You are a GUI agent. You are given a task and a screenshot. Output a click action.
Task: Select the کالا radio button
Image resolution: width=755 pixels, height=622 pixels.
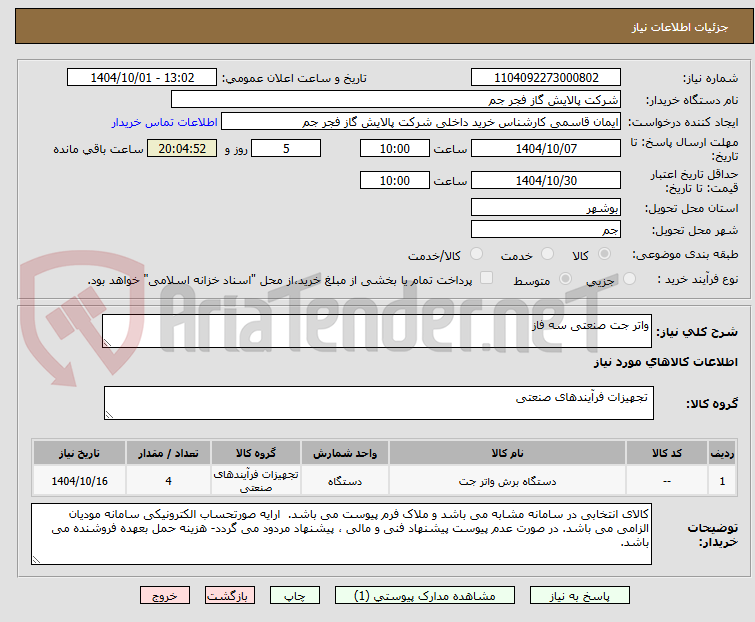click(604, 254)
